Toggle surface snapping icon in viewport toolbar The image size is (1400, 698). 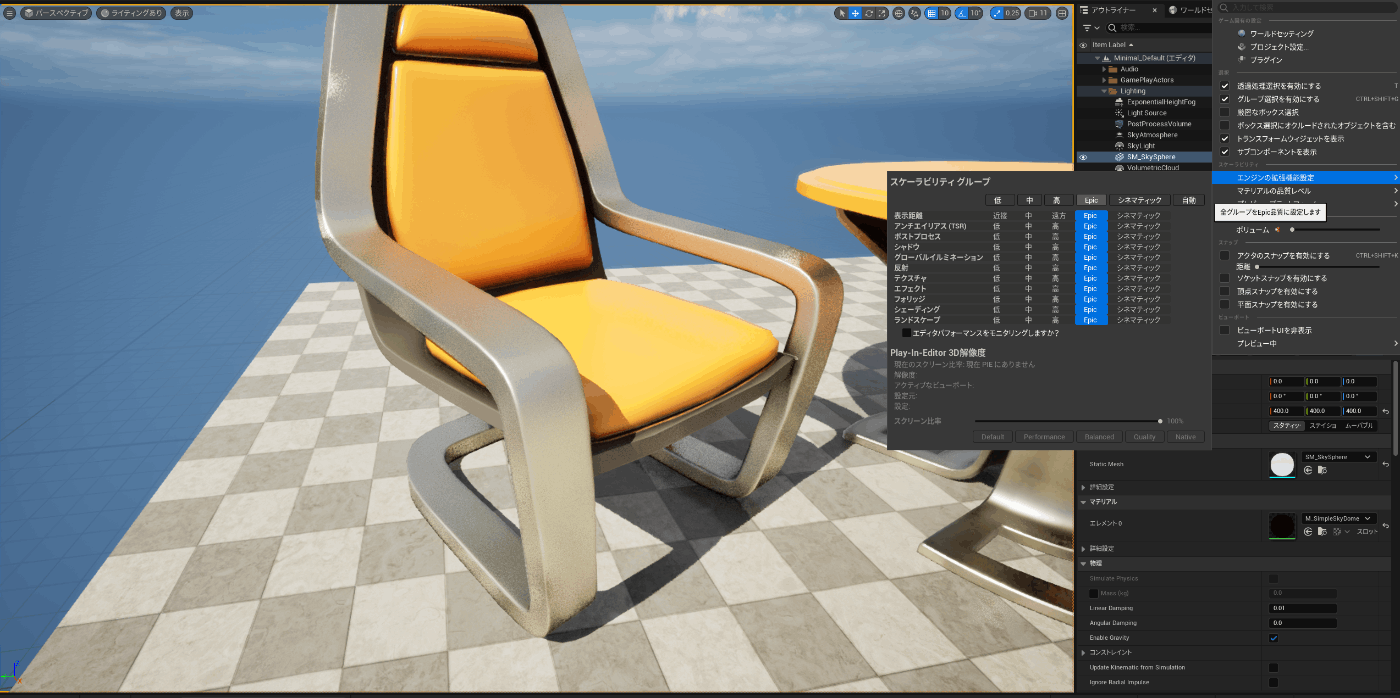tap(916, 13)
